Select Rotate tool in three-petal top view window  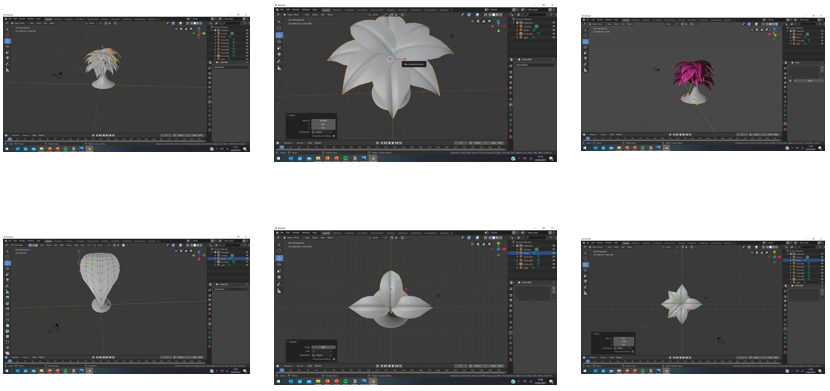[x=279, y=265]
